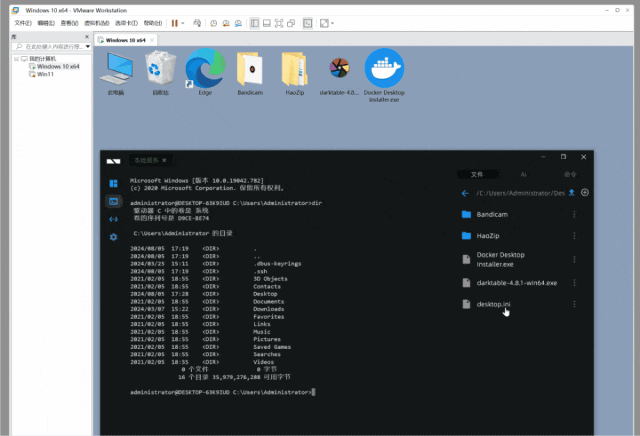
Task: Open the snapshot manager toolbar icon
Action: coord(238,23)
